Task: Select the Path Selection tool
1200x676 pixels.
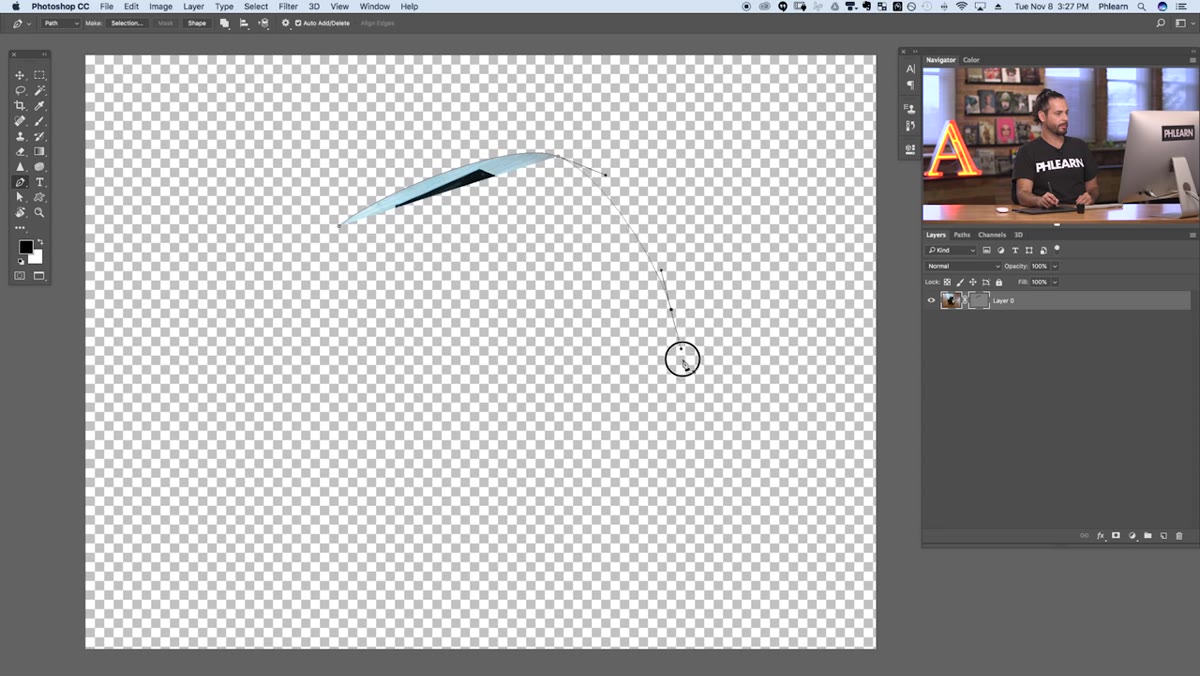Action: pos(20,198)
